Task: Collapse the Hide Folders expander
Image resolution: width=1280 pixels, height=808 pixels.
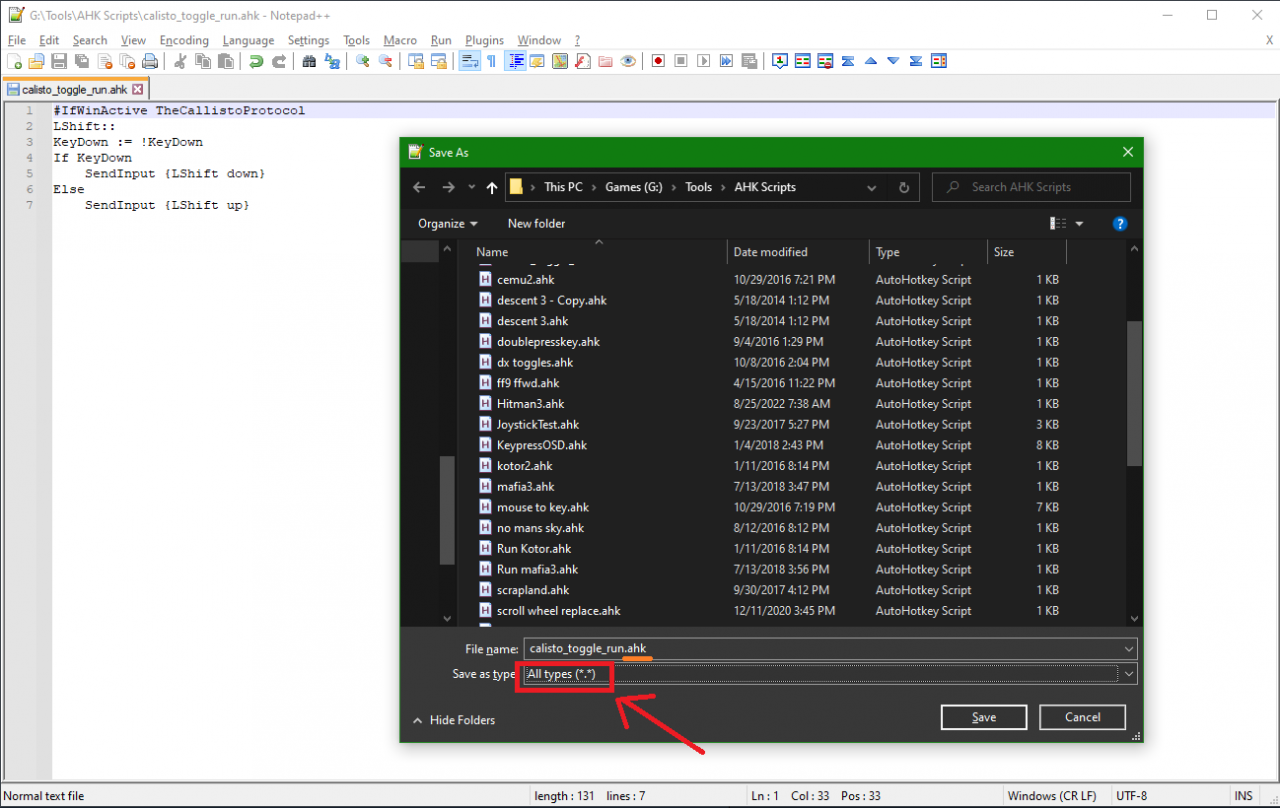Action: 453,720
